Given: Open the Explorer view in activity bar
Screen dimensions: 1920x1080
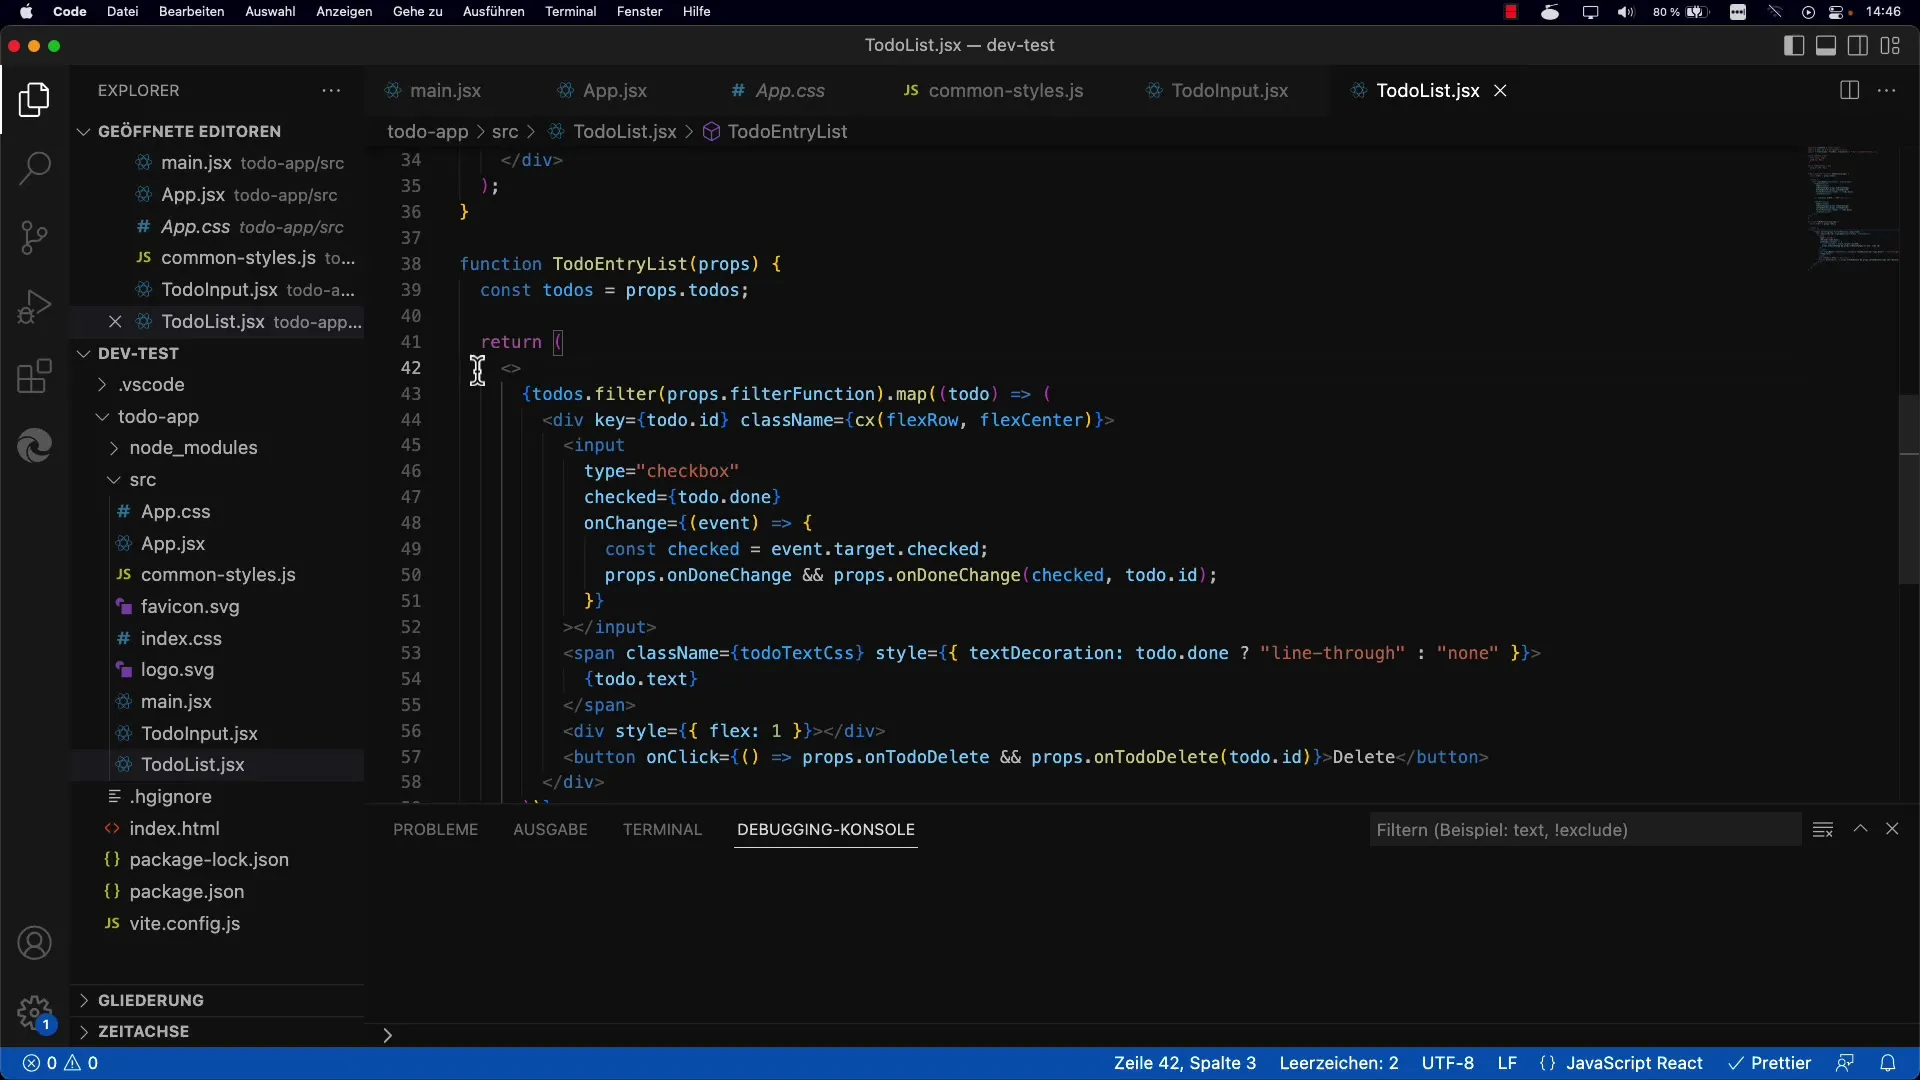Looking at the screenshot, I should click(x=34, y=100).
